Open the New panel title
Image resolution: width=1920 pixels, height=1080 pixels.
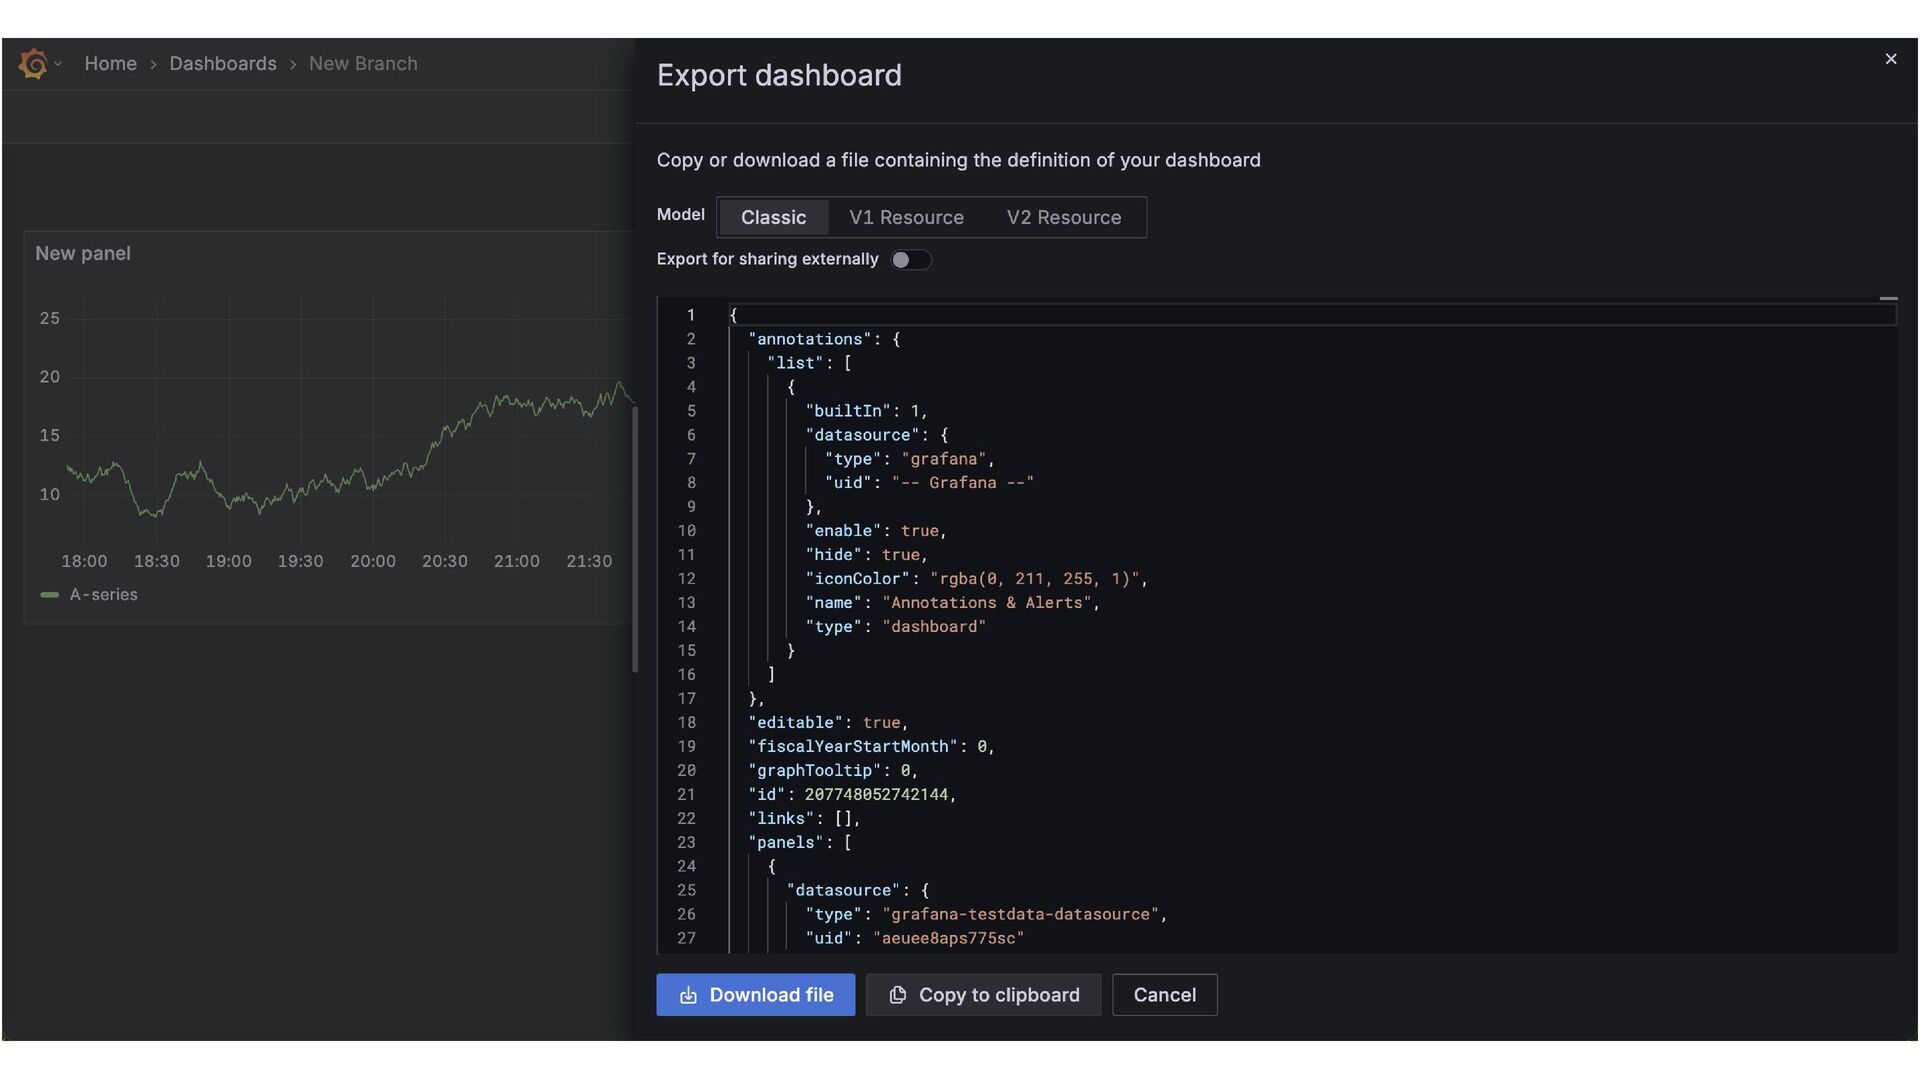(83, 254)
